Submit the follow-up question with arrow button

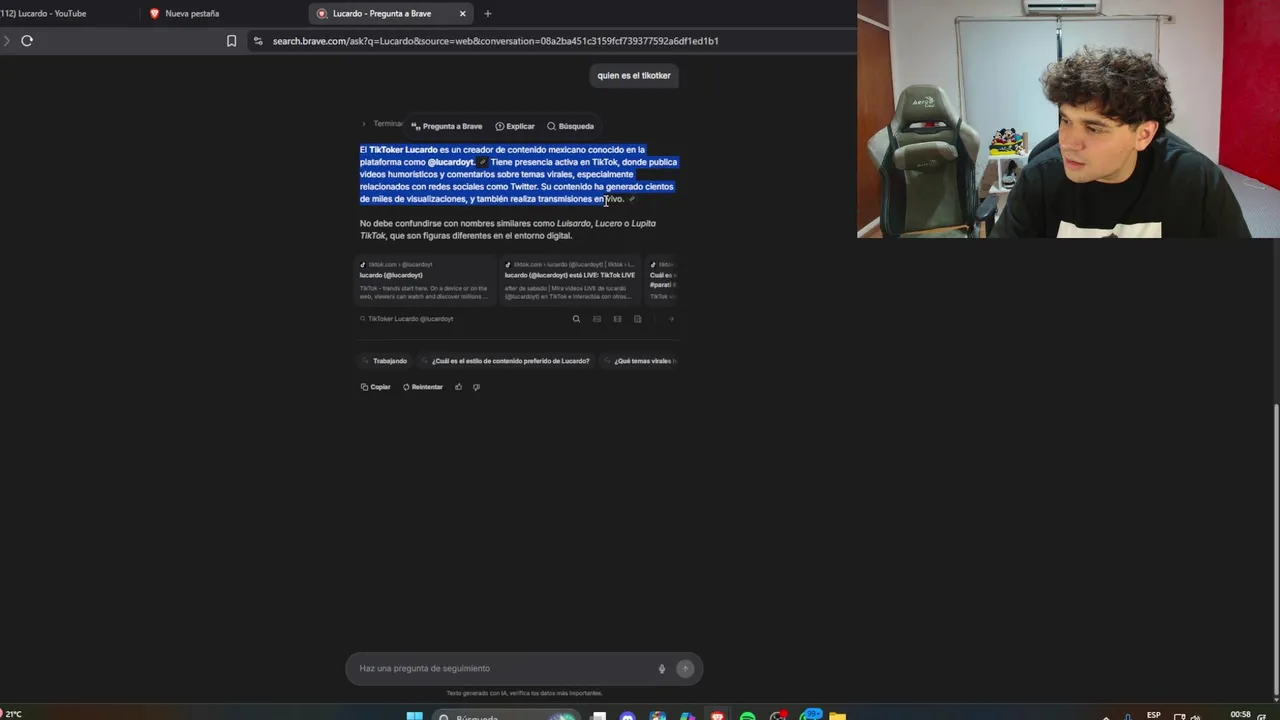(685, 669)
